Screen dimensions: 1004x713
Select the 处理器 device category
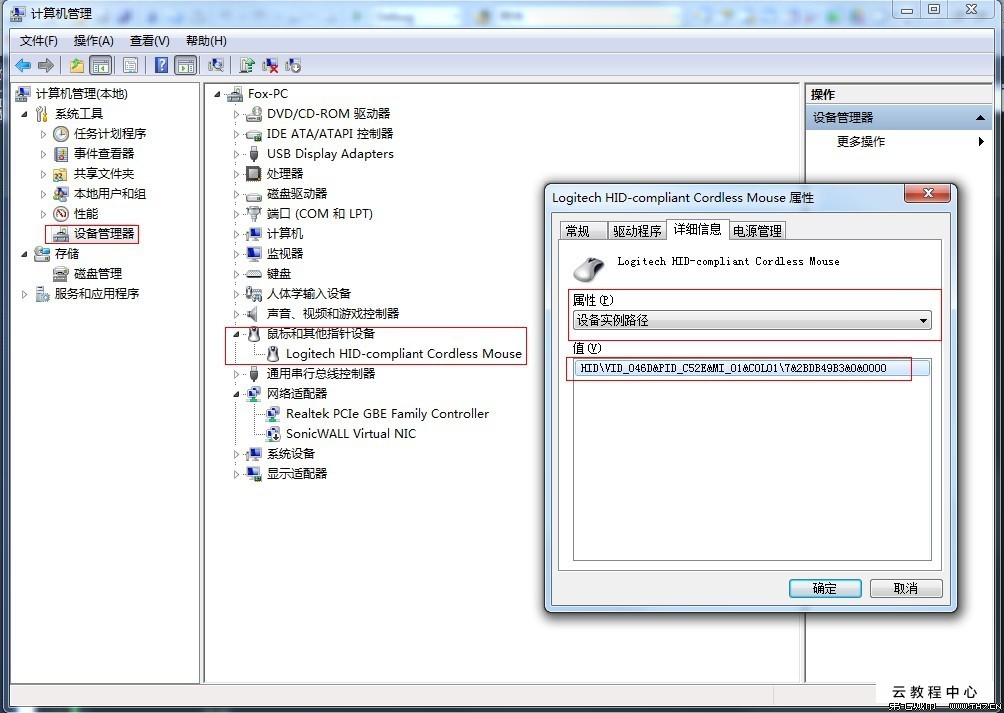[285, 173]
